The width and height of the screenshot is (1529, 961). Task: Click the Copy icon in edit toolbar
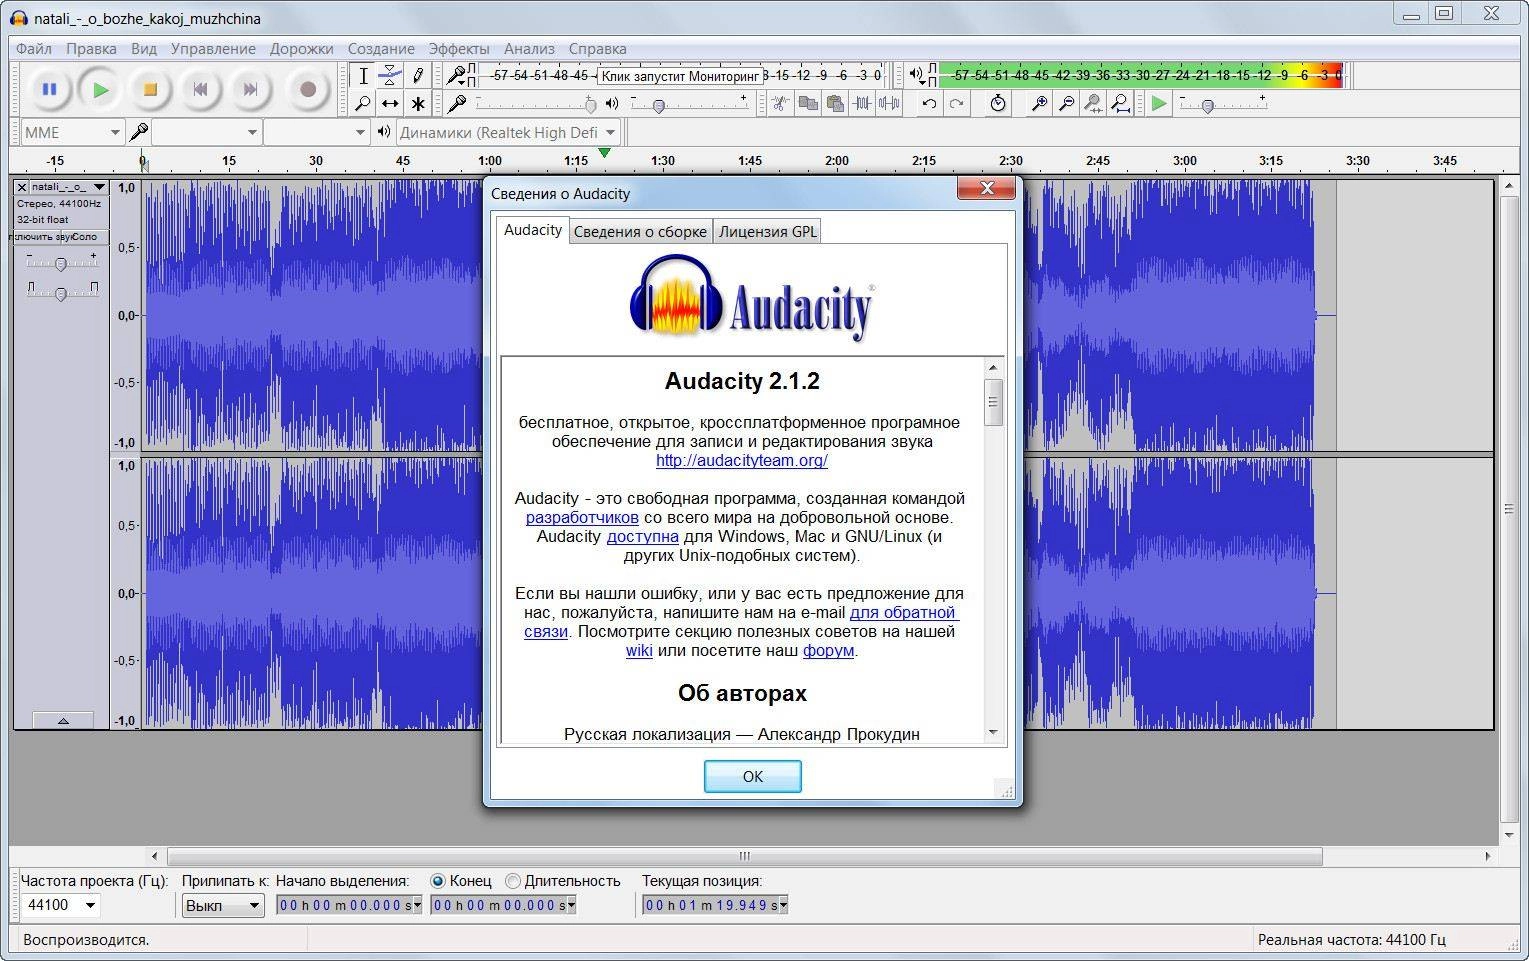(x=808, y=103)
